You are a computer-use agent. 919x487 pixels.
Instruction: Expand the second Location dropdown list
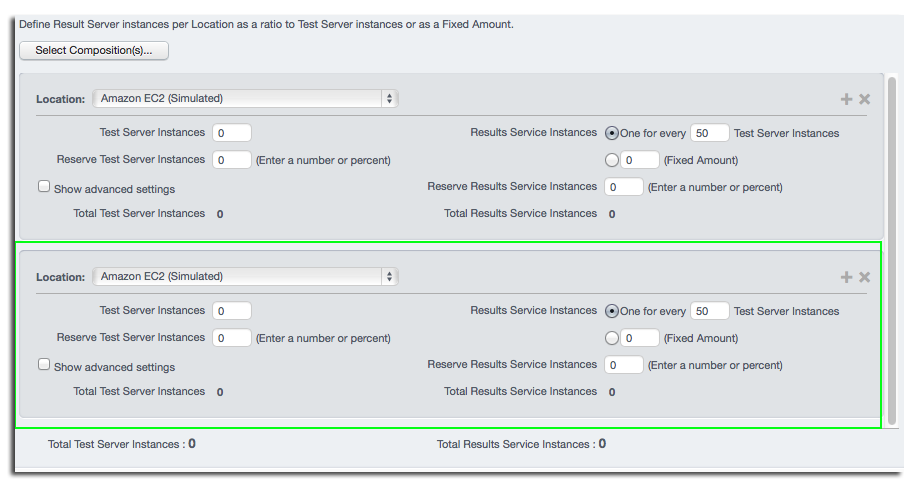coord(245,277)
